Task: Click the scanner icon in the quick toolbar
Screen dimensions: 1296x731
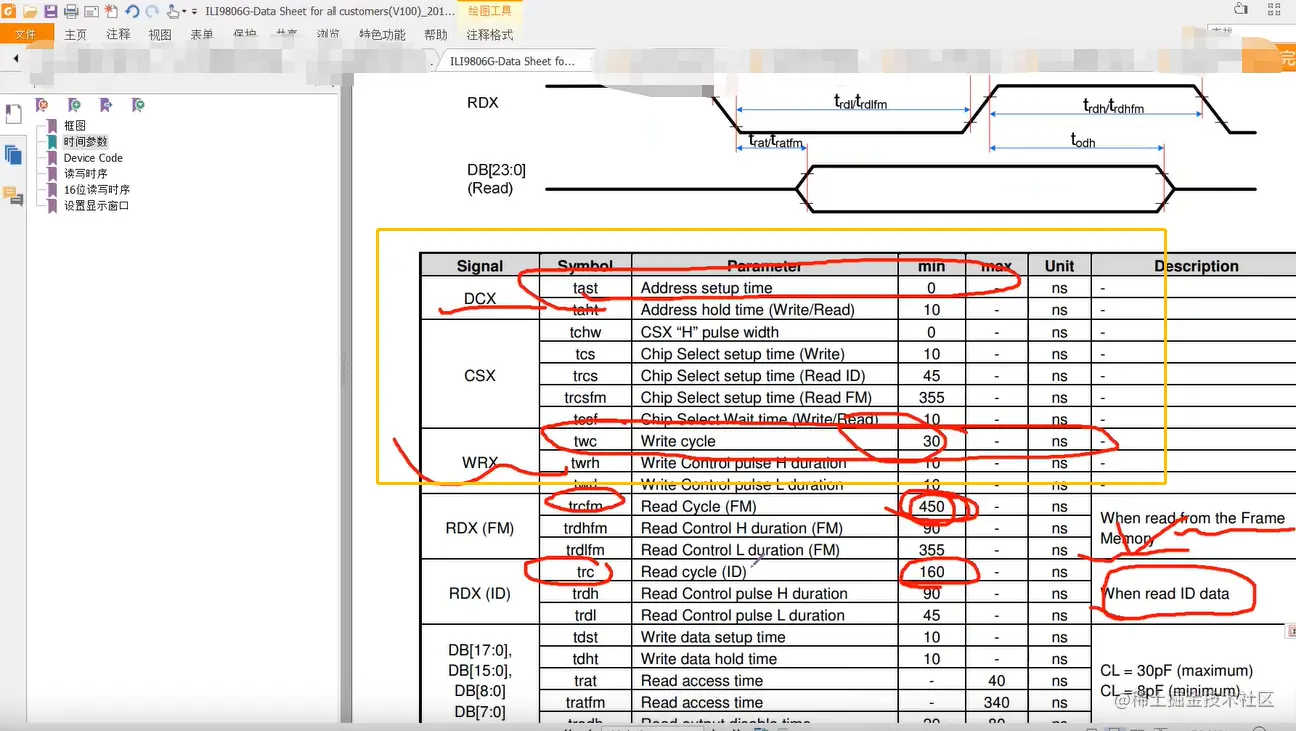Action: [x=91, y=11]
